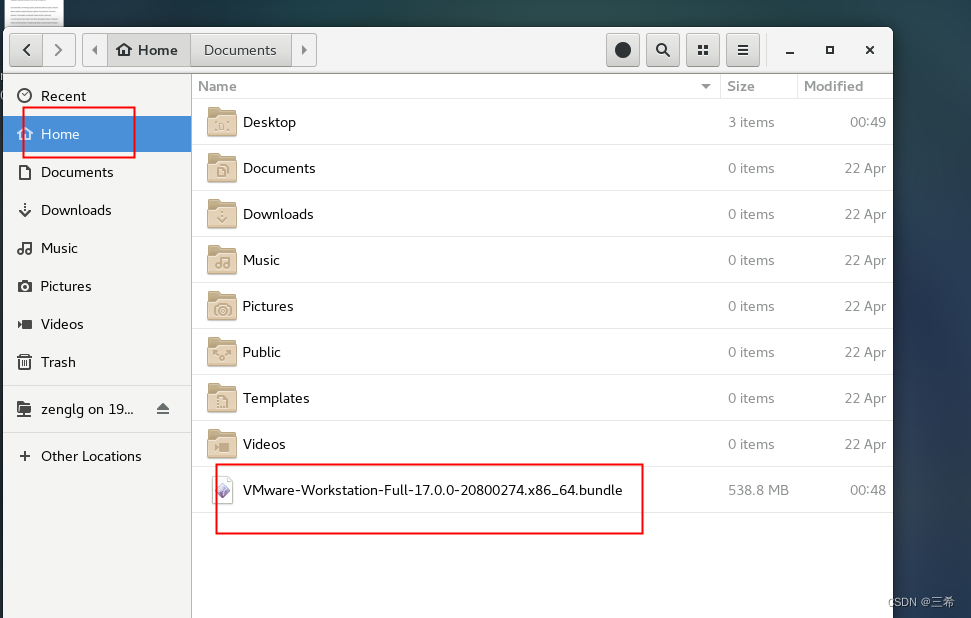Expand the path bar with the right chevron
The height and width of the screenshot is (618, 971).
pos(304,49)
